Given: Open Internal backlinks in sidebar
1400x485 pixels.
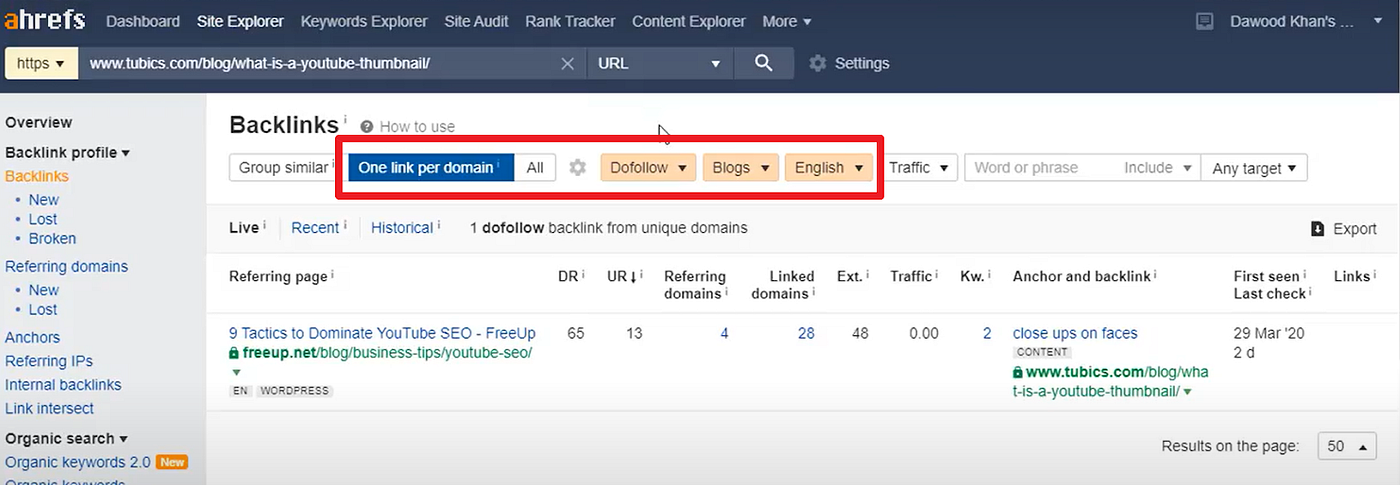Looking at the screenshot, I should (x=63, y=385).
